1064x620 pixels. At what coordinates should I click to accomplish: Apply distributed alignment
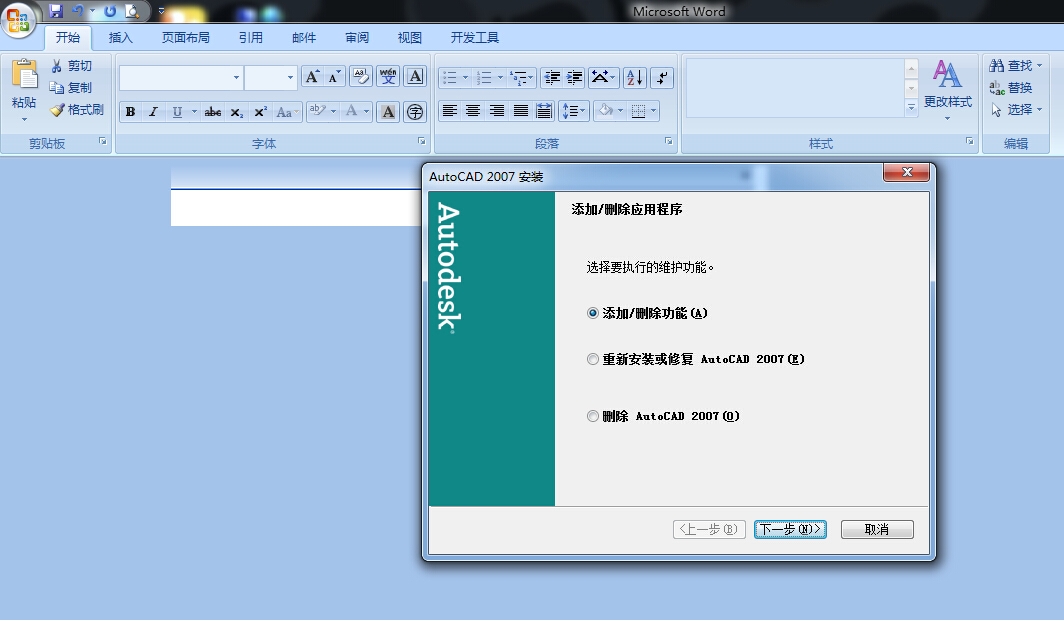click(544, 111)
